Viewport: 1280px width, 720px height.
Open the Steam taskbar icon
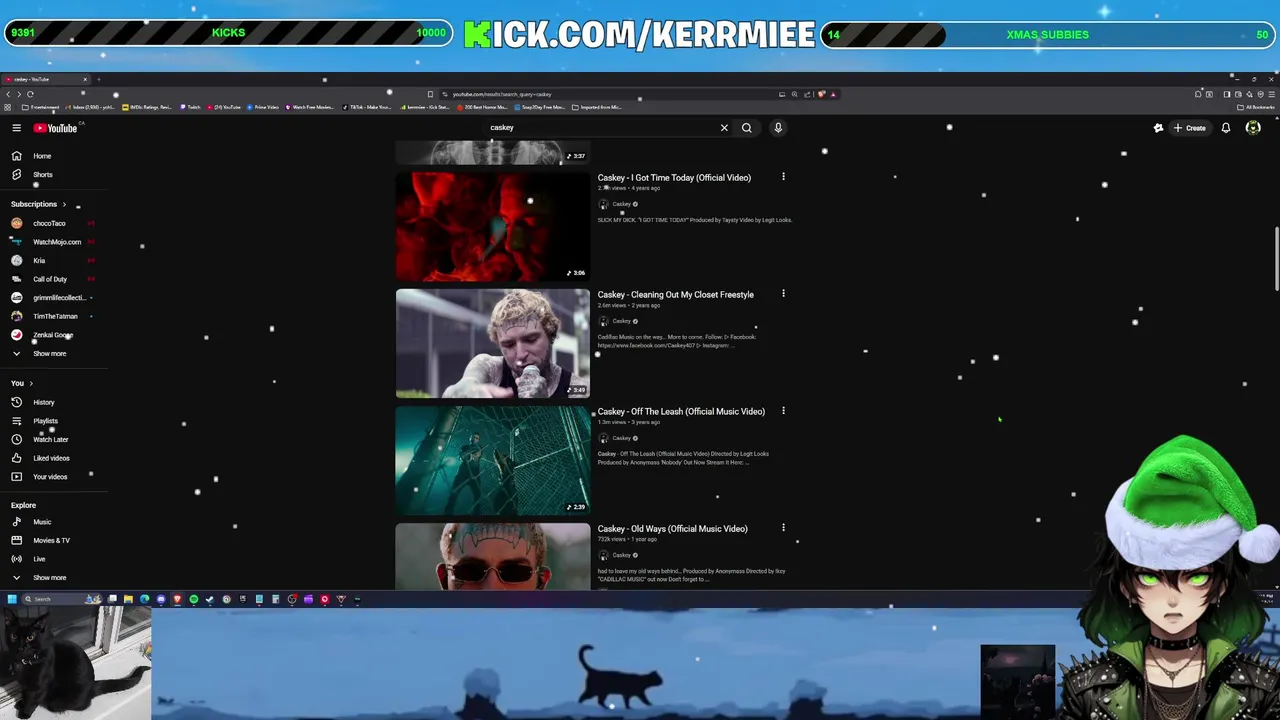coord(210,599)
